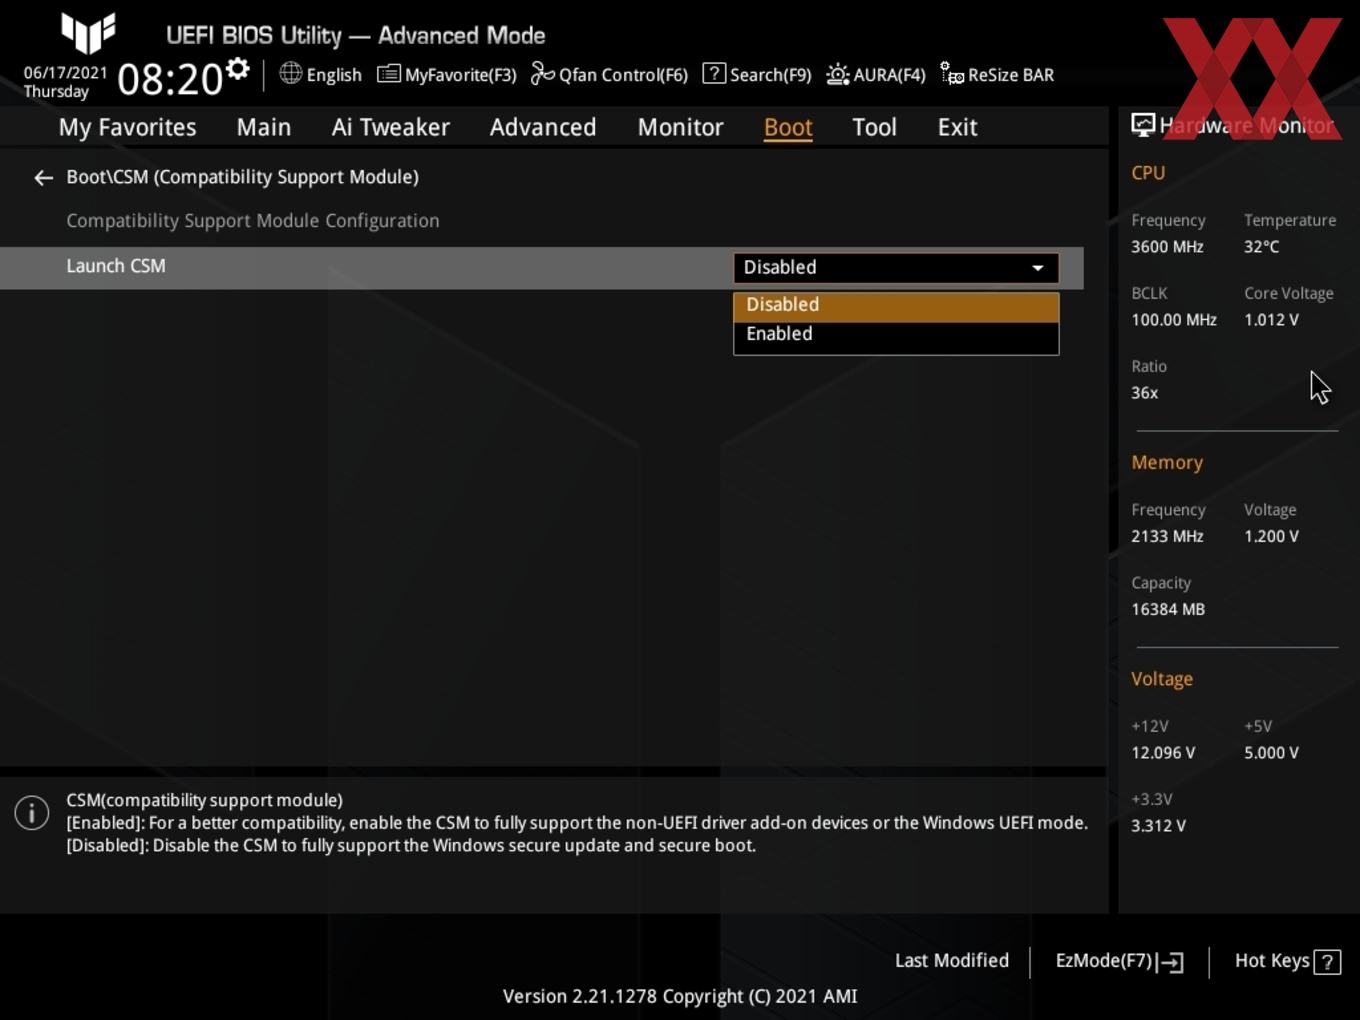
Task: Click the info icon in the help panel
Action: (32, 813)
